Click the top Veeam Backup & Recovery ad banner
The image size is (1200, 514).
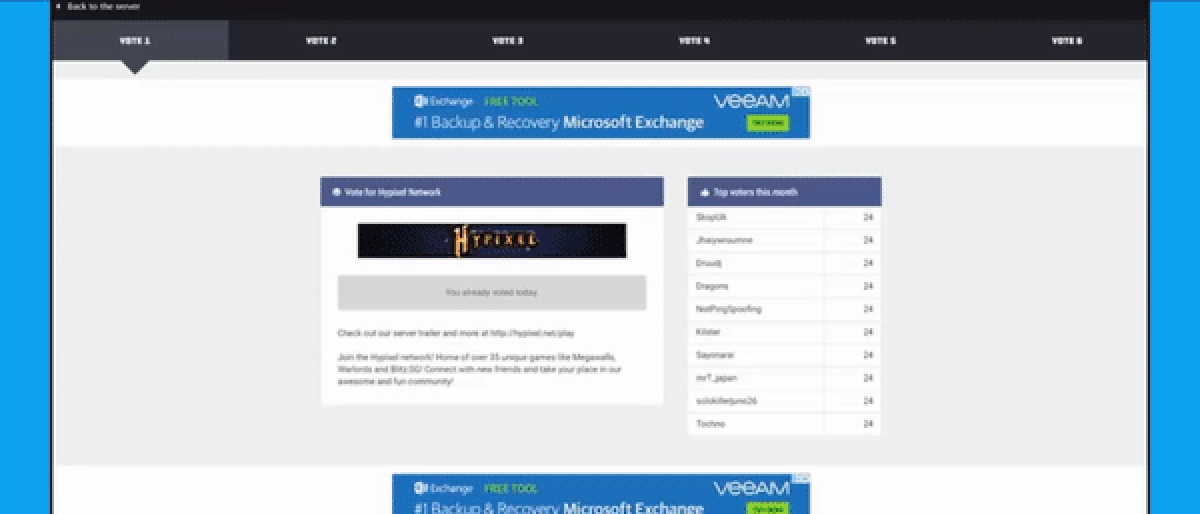pos(601,113)
